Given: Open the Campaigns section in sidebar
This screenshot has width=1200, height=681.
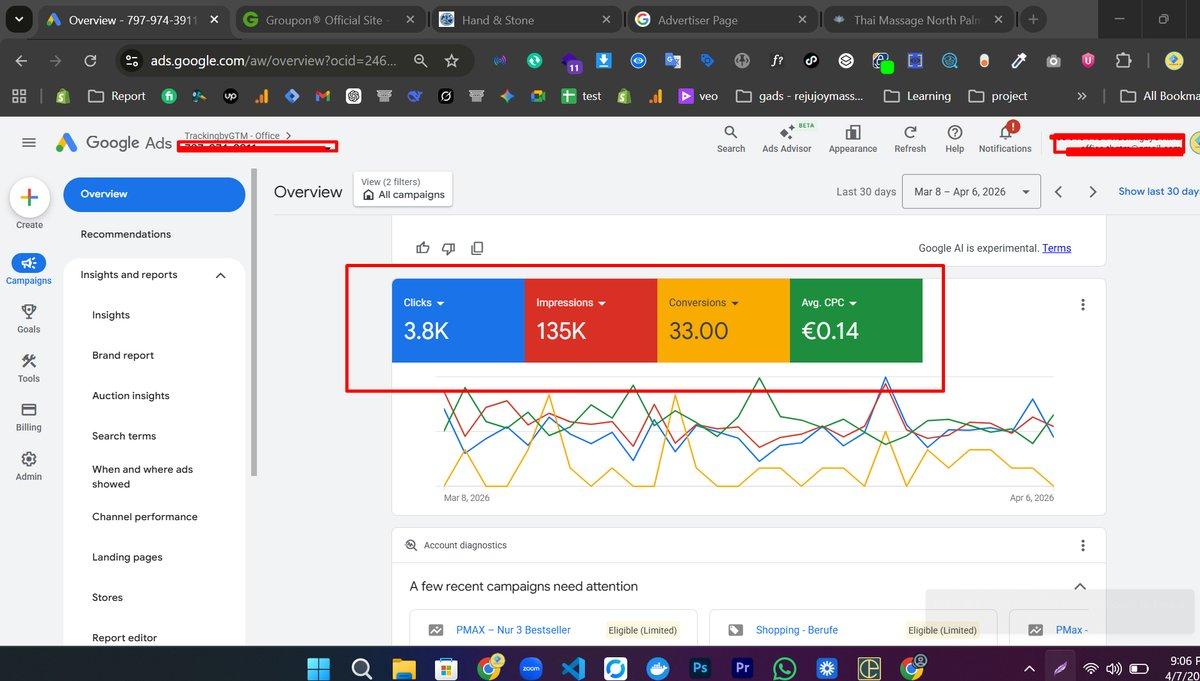Looking at the screenshot, I should click(29, 269).
